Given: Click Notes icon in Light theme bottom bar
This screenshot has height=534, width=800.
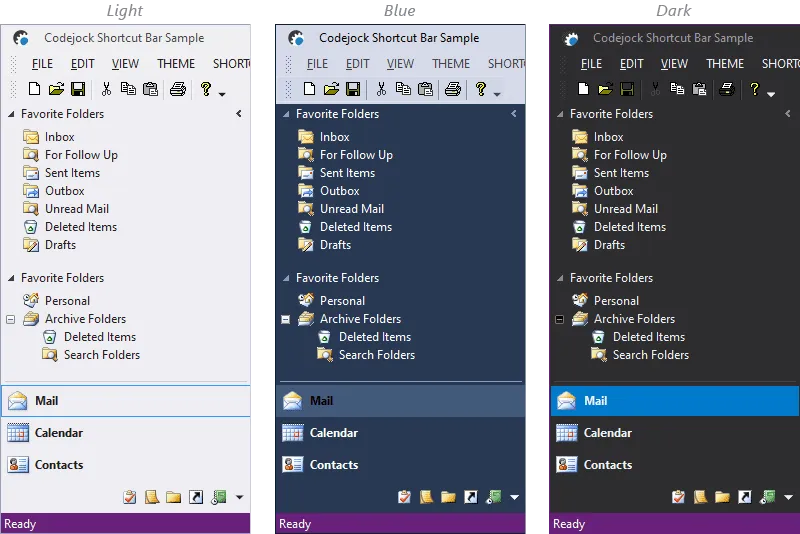Looking at the screenshot, I should [152, 497].
